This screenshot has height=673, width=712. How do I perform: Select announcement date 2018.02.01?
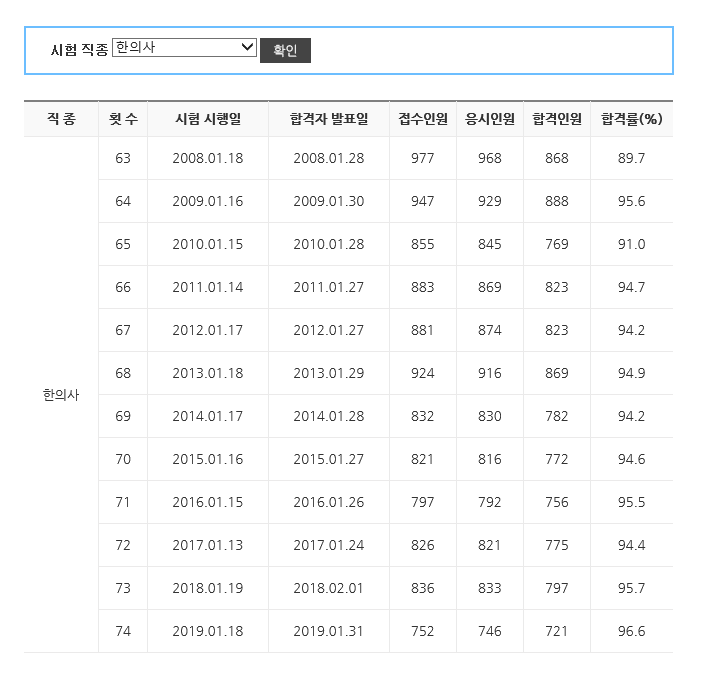[329, 588]
